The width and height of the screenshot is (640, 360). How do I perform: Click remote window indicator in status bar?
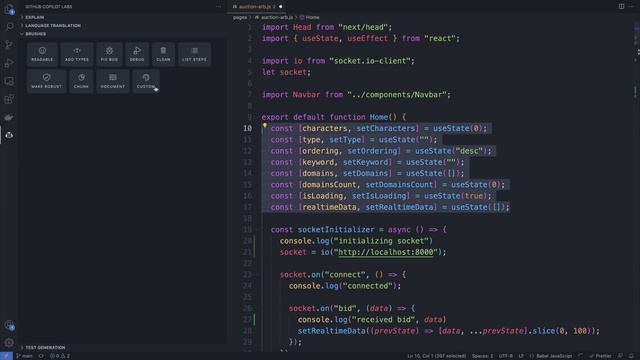tap(6, 356)
